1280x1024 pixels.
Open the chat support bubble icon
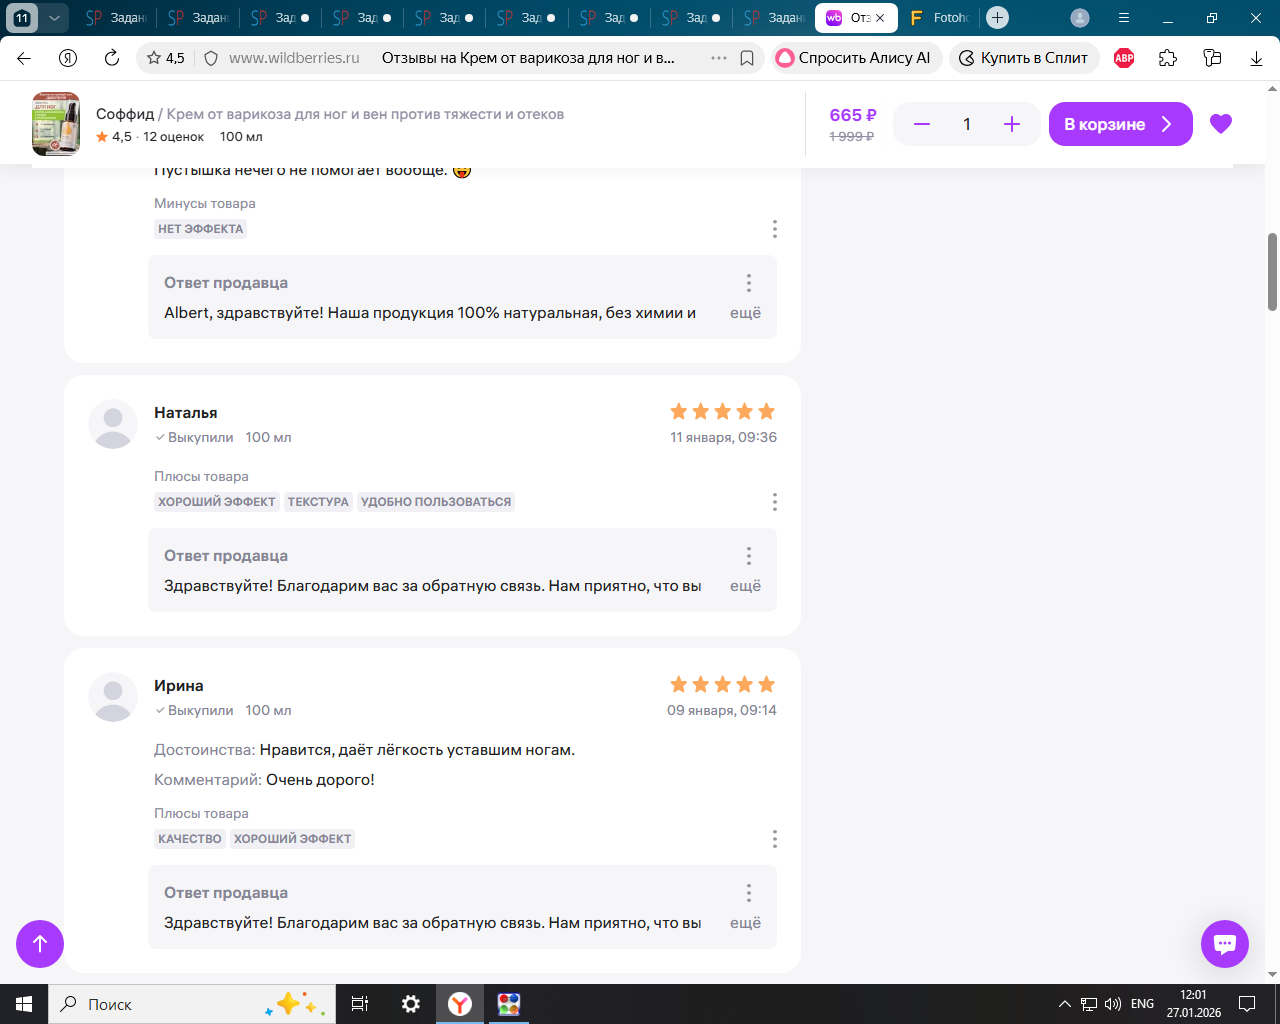coord(1224,943)
